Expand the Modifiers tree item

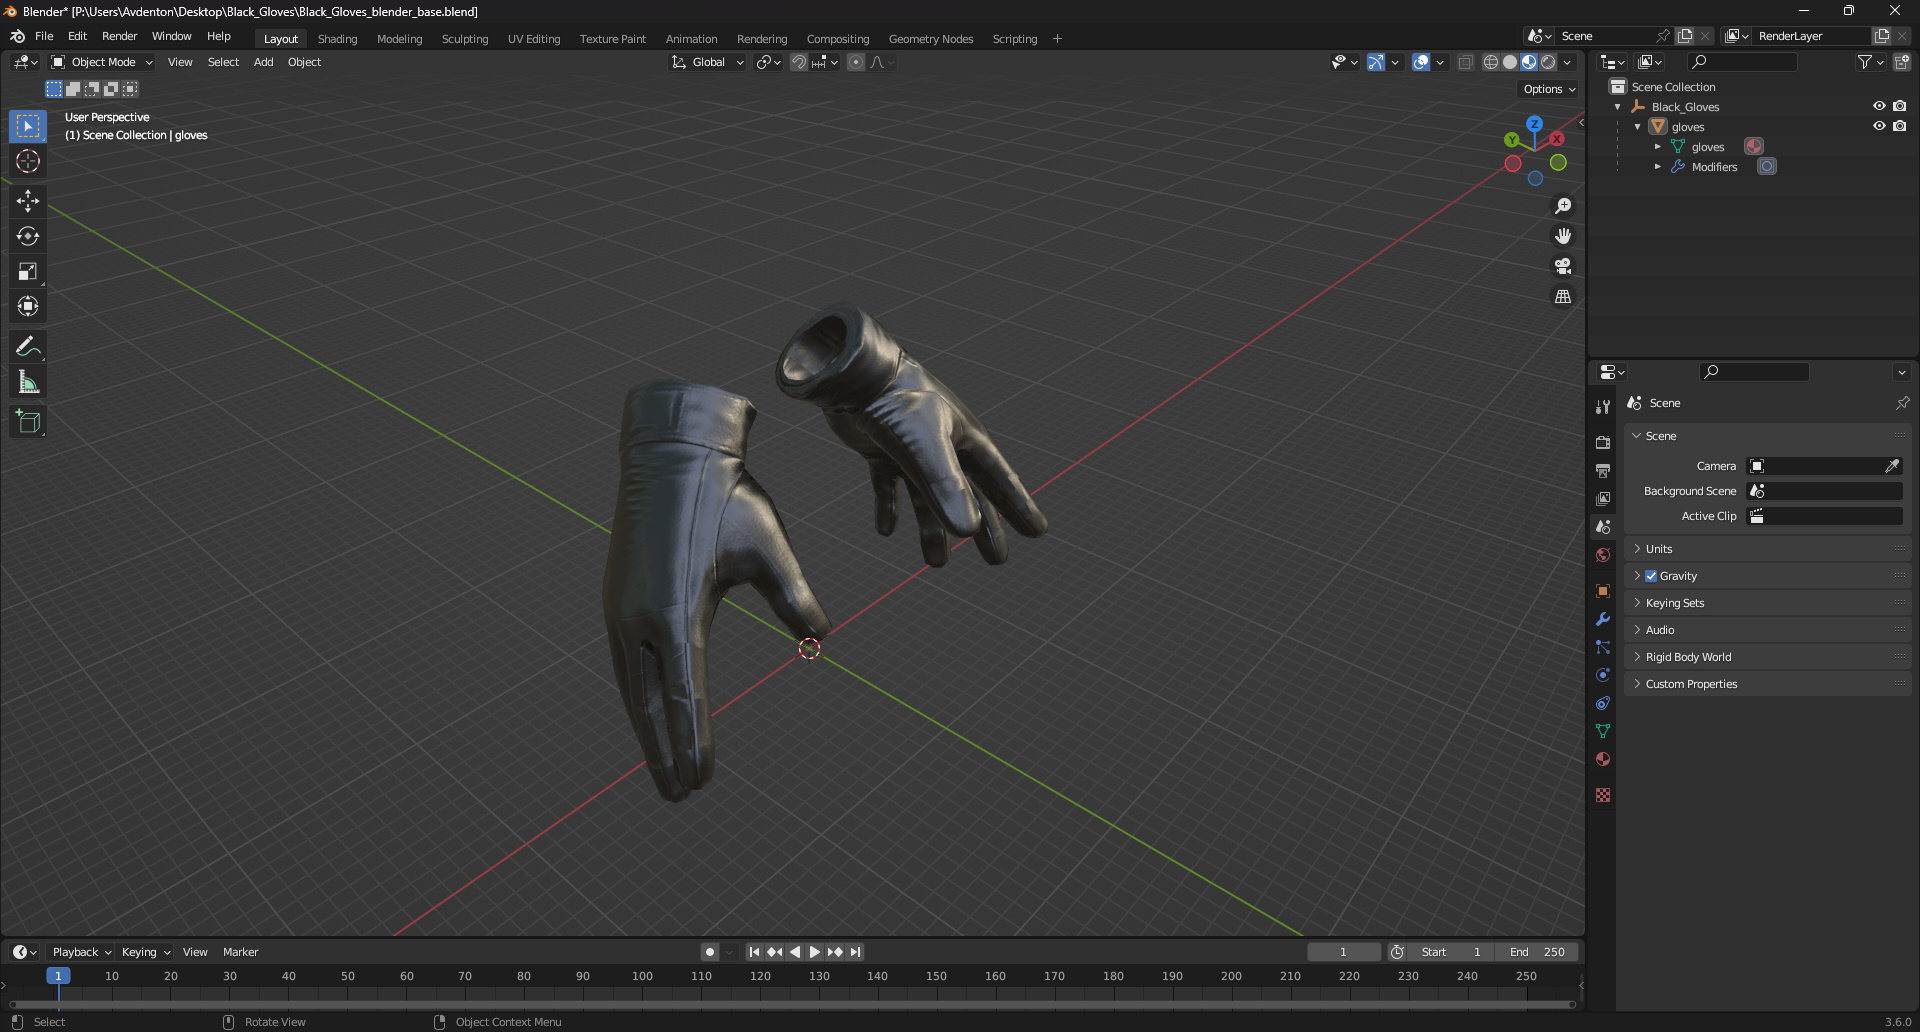(x=1657, y=167)
